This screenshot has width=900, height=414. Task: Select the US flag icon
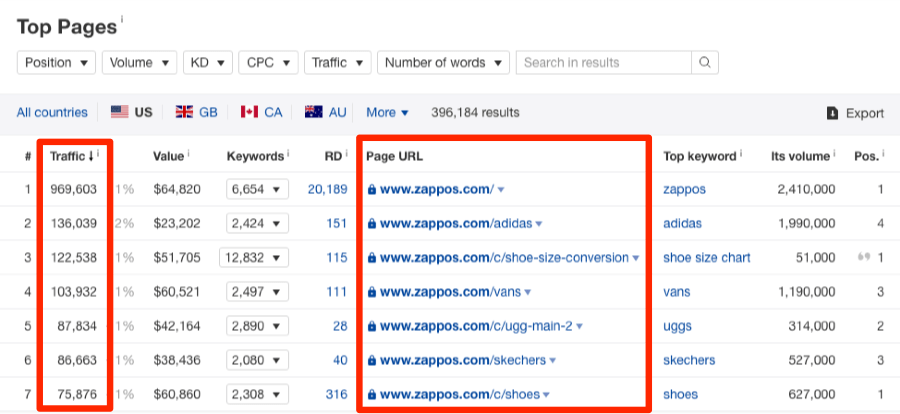(119, 112)
